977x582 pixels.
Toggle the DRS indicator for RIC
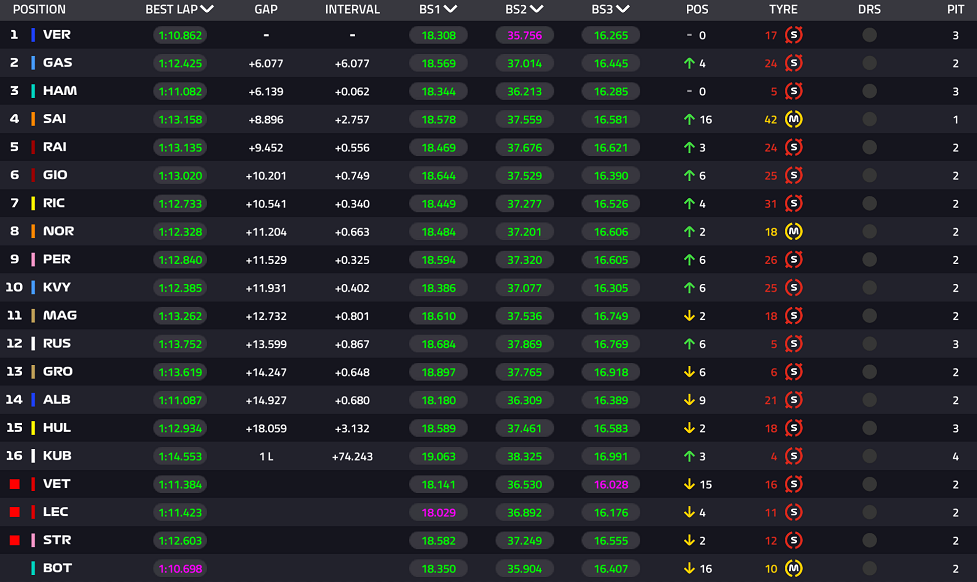tap(869, 203)
